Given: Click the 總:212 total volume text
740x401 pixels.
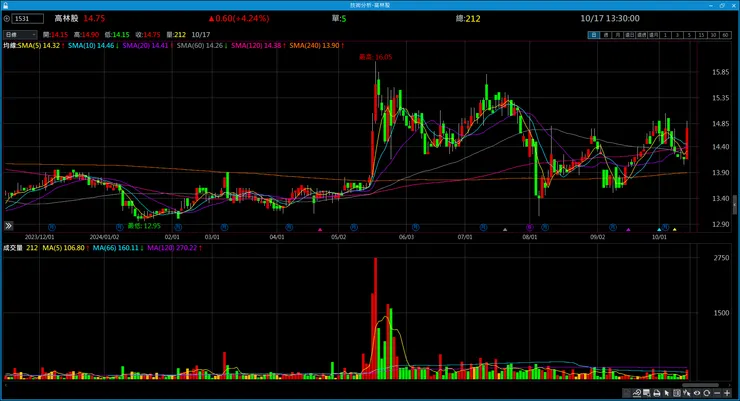Looking at the screenshot, I should 468,18.
